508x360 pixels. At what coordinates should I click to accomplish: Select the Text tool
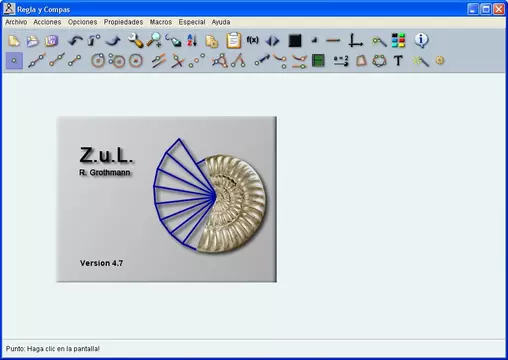click(398, 61)
